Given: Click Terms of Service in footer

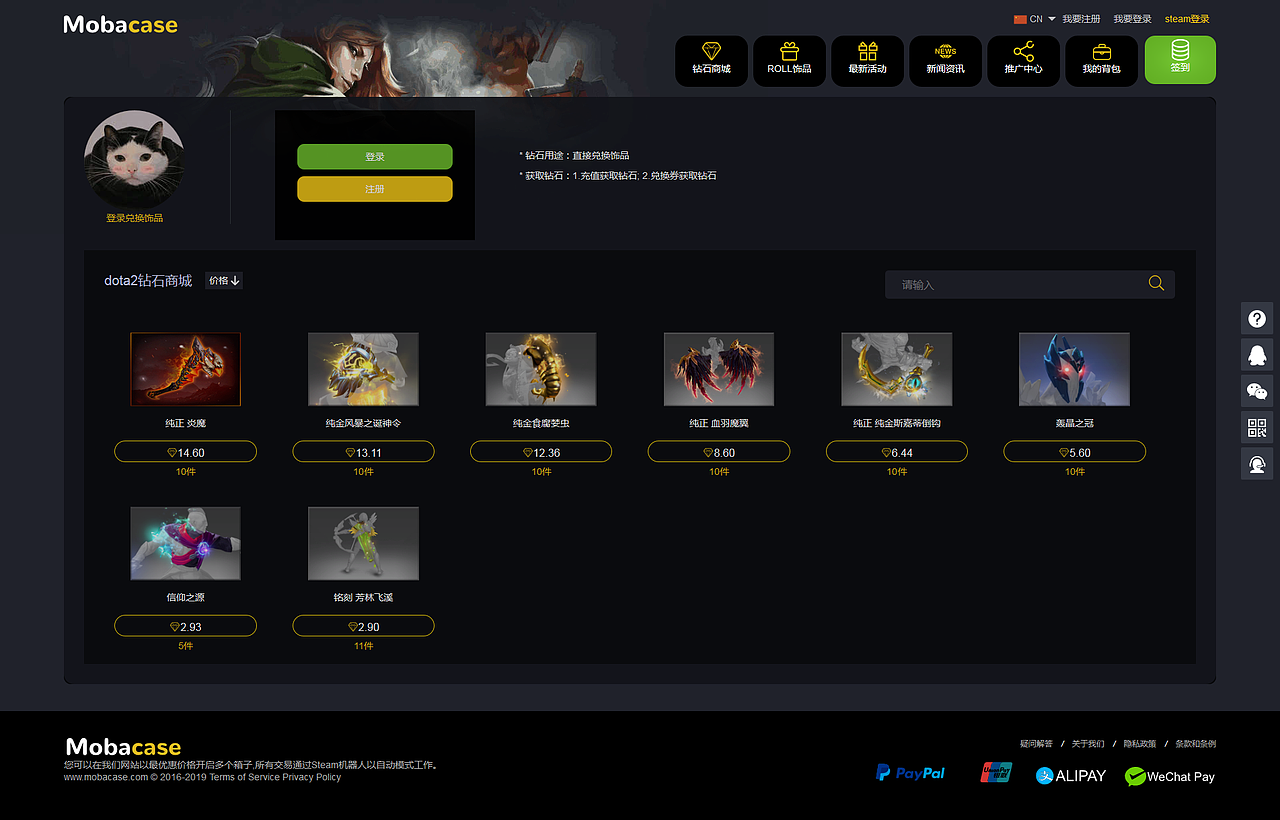Looking at the screenshot, I should pos(245,777).
